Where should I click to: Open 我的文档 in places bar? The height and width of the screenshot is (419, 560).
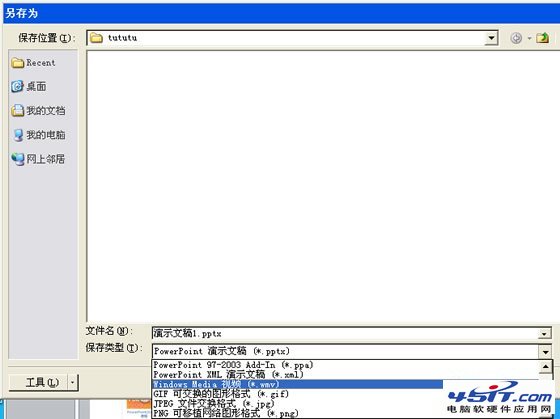coord(38,111)
